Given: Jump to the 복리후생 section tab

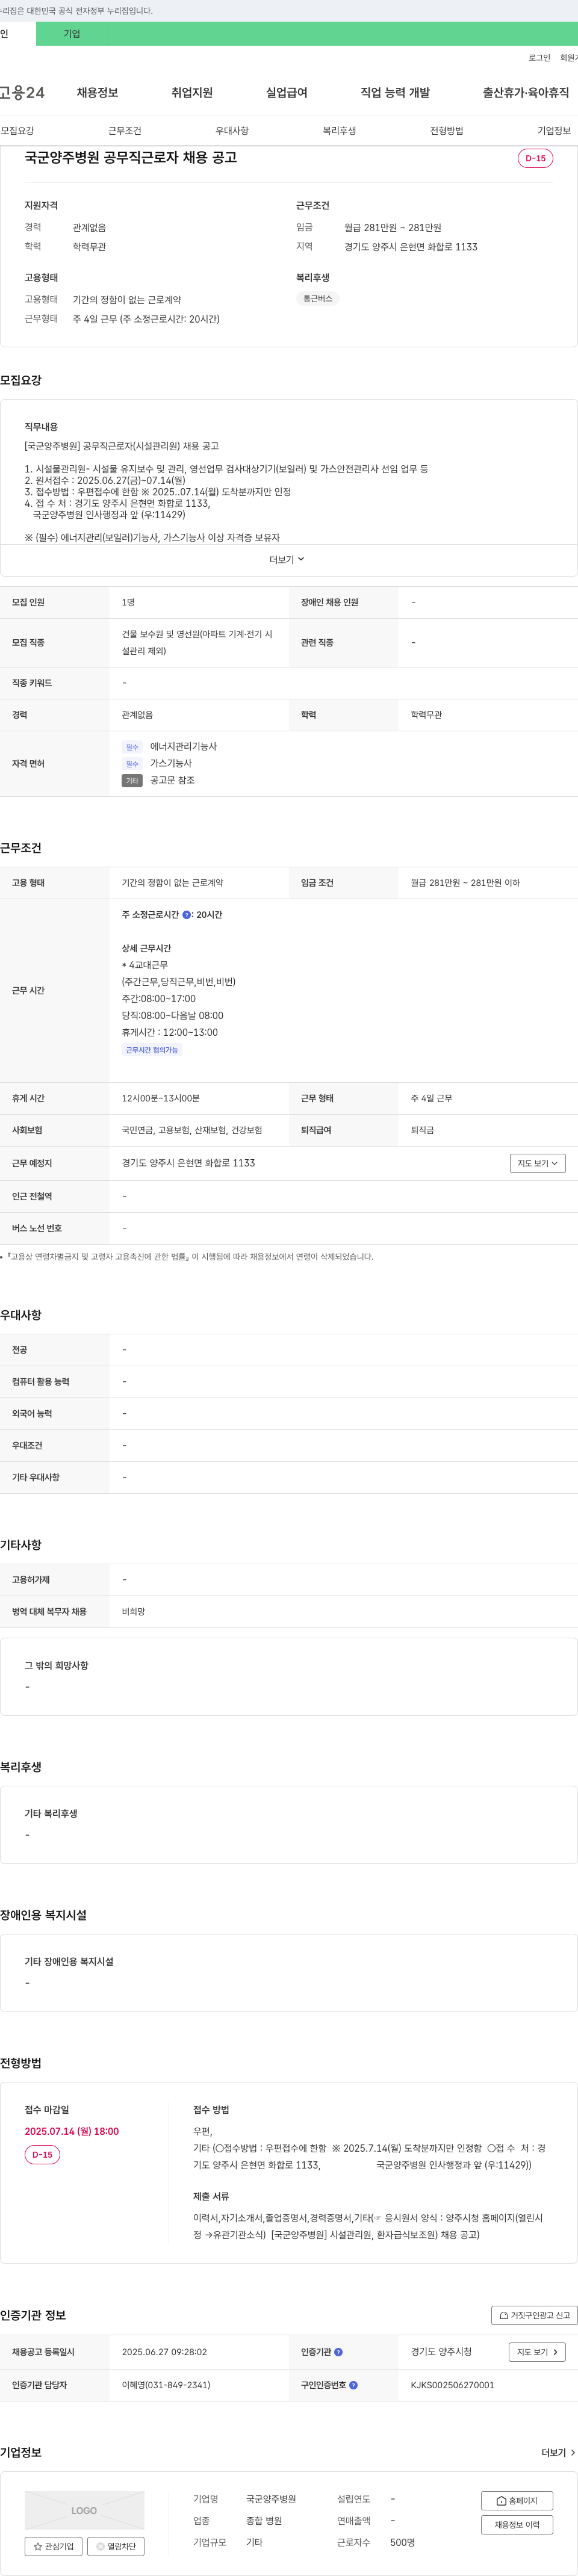Looking at the screenshot, I should 339,131.
